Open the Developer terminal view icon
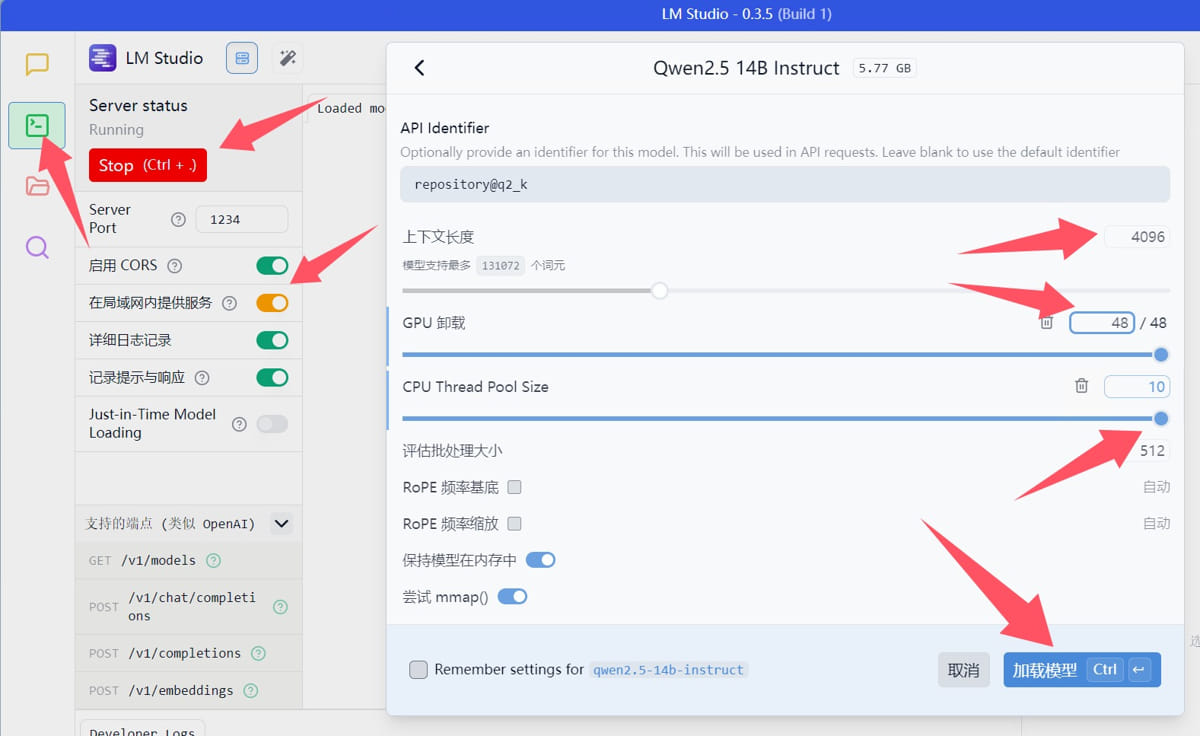Viewport: 1200px width, 736px height. pyautogui.click(x=37, y=125)
